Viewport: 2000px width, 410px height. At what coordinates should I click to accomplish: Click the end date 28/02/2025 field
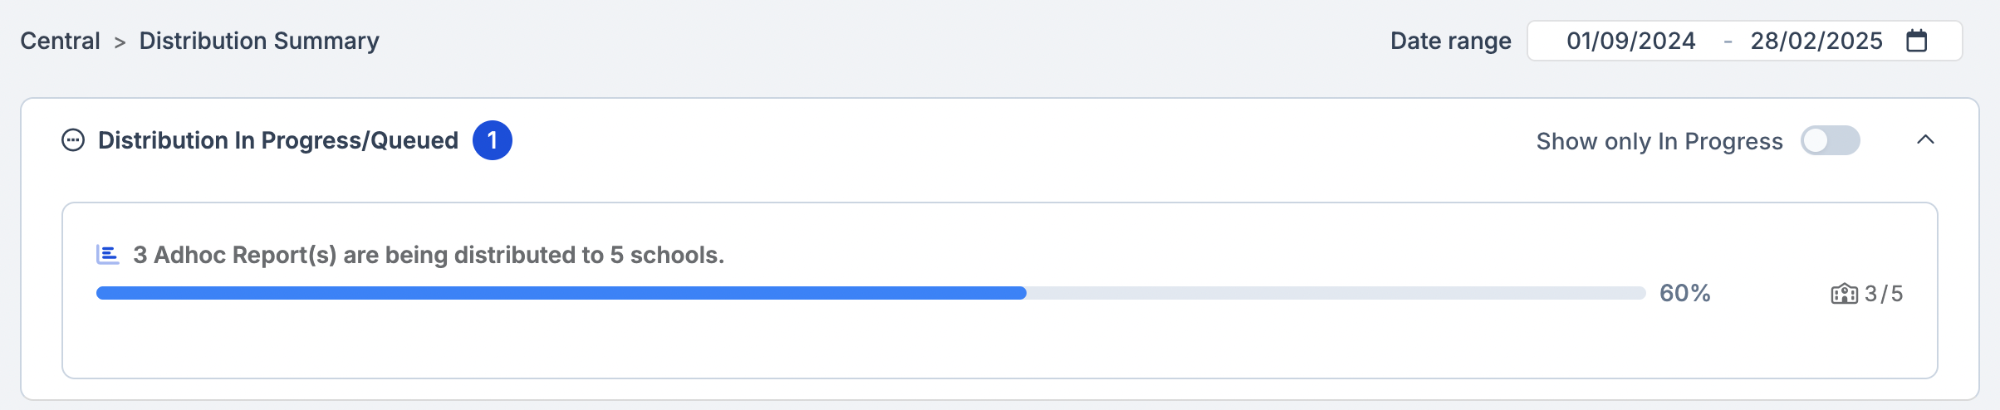pos(1816,41)
